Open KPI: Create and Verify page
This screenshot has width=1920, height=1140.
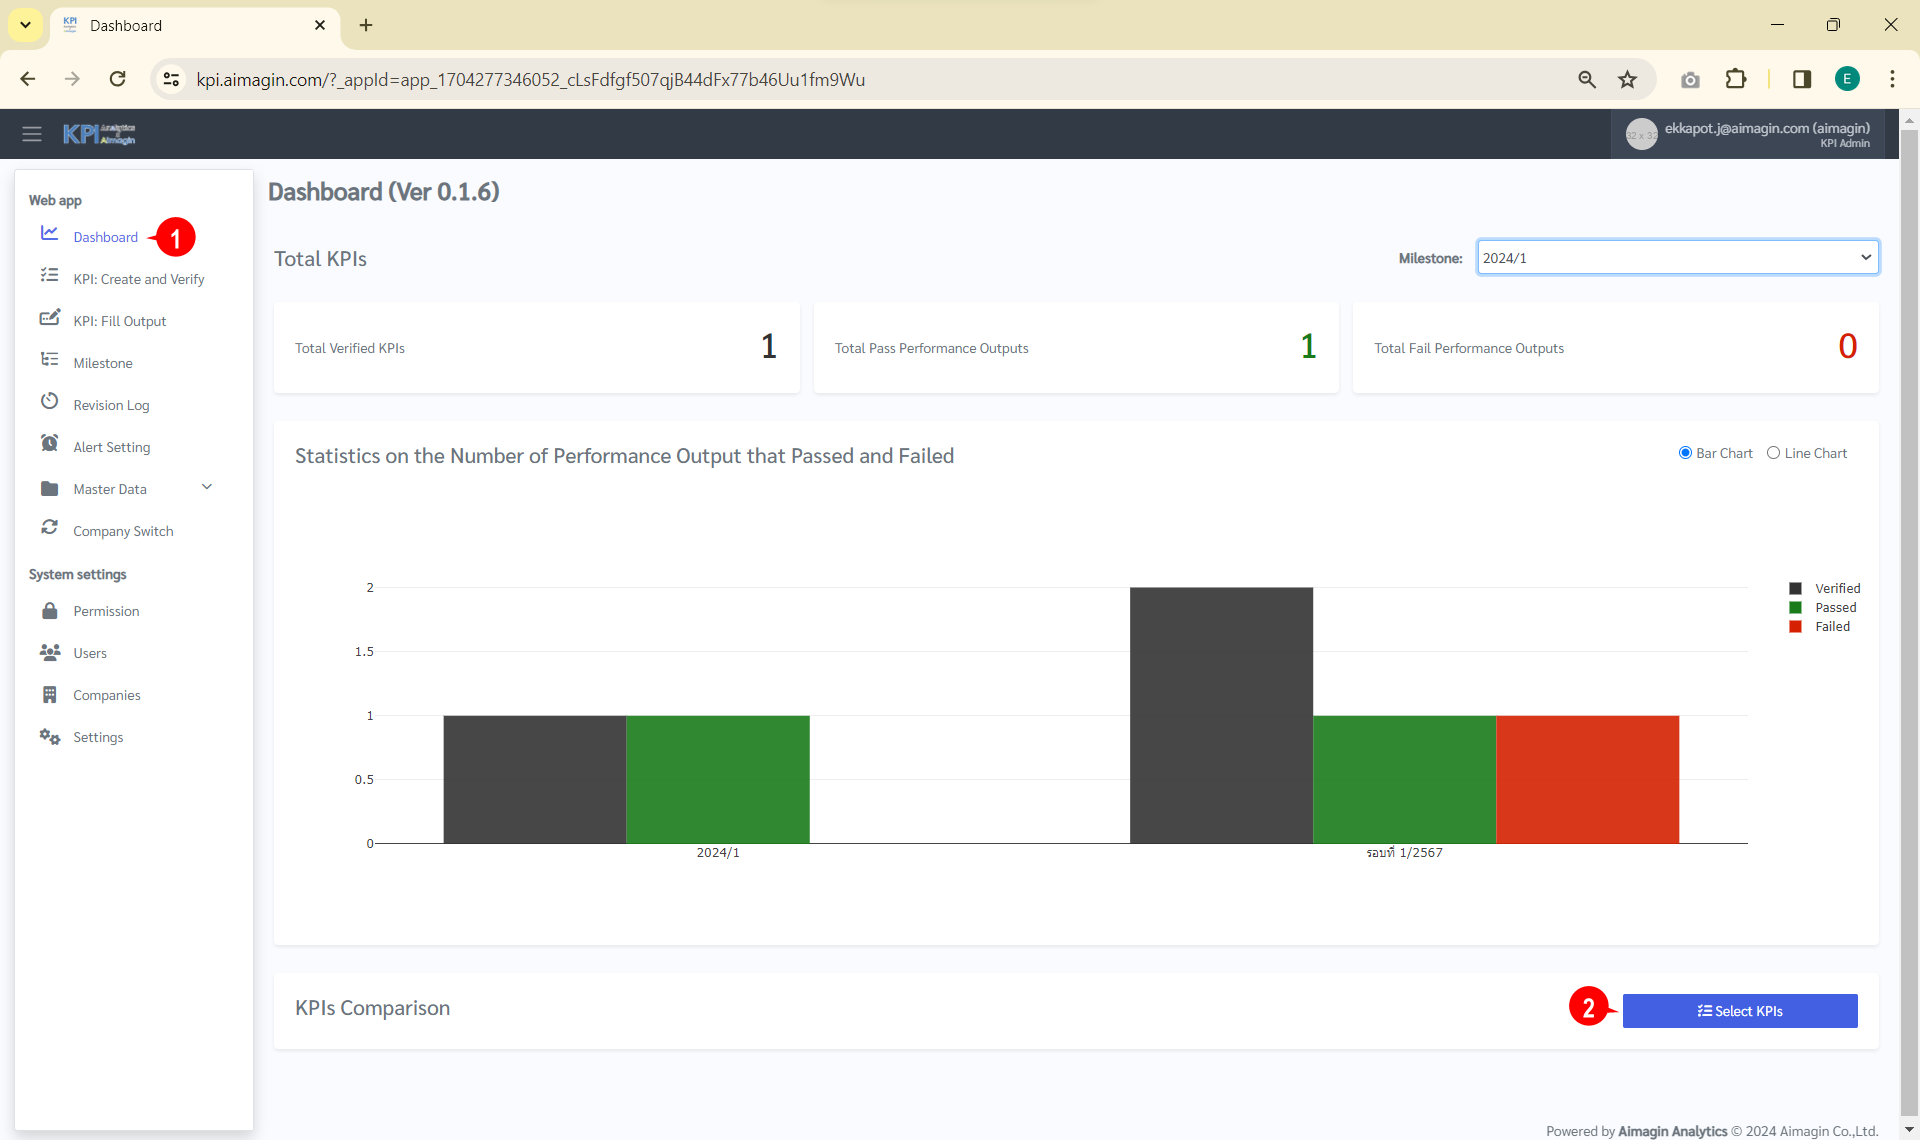click(x=138, y=279)
